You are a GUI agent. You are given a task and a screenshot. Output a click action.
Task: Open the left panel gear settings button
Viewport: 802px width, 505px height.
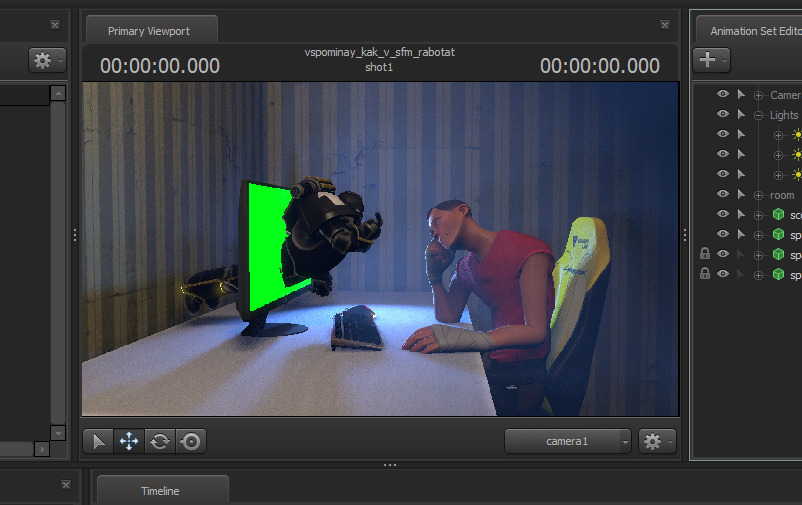coord(47,60)
